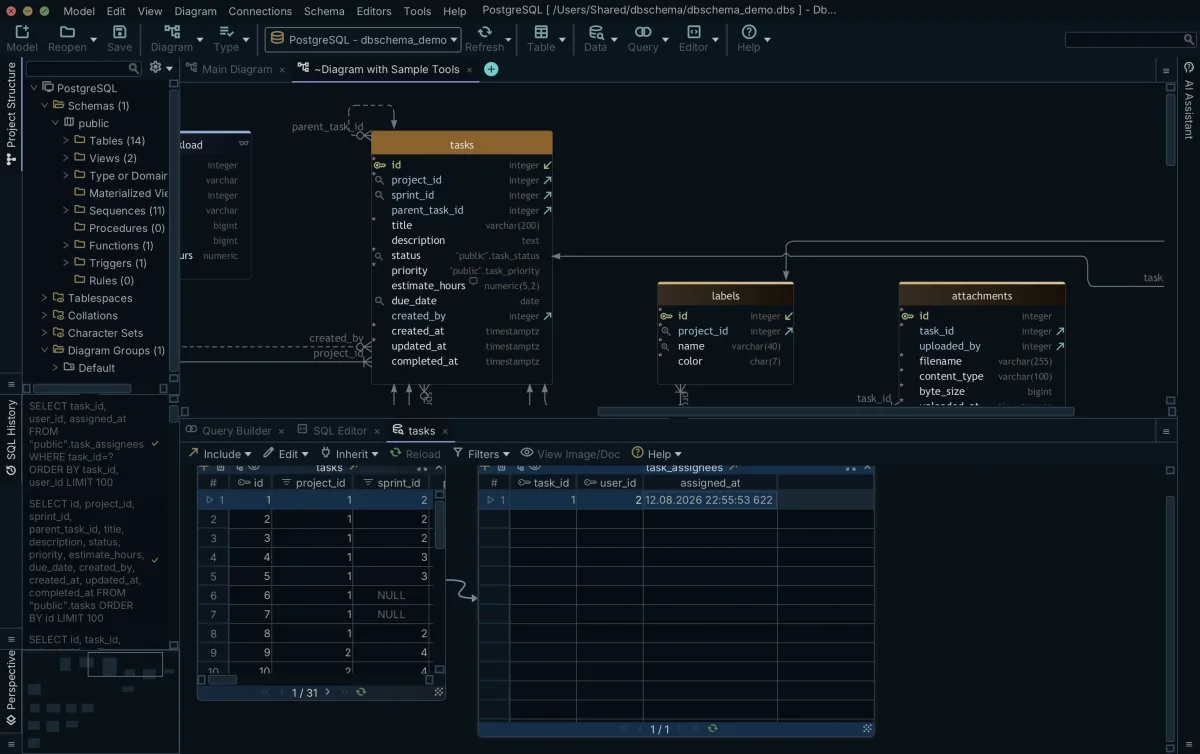This screenshot has height=754, width=1200.
Task: Click the Model toolbar icon
Action: click(22, 33)
